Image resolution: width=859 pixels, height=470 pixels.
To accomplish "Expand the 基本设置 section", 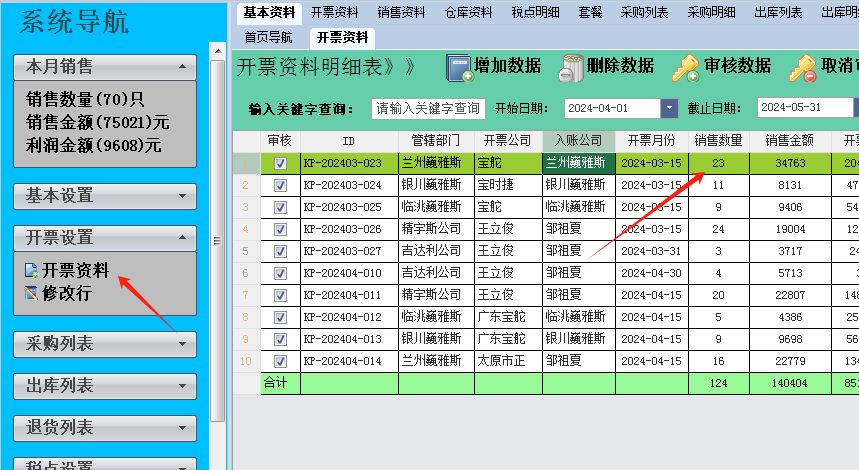I will (181, 195).
